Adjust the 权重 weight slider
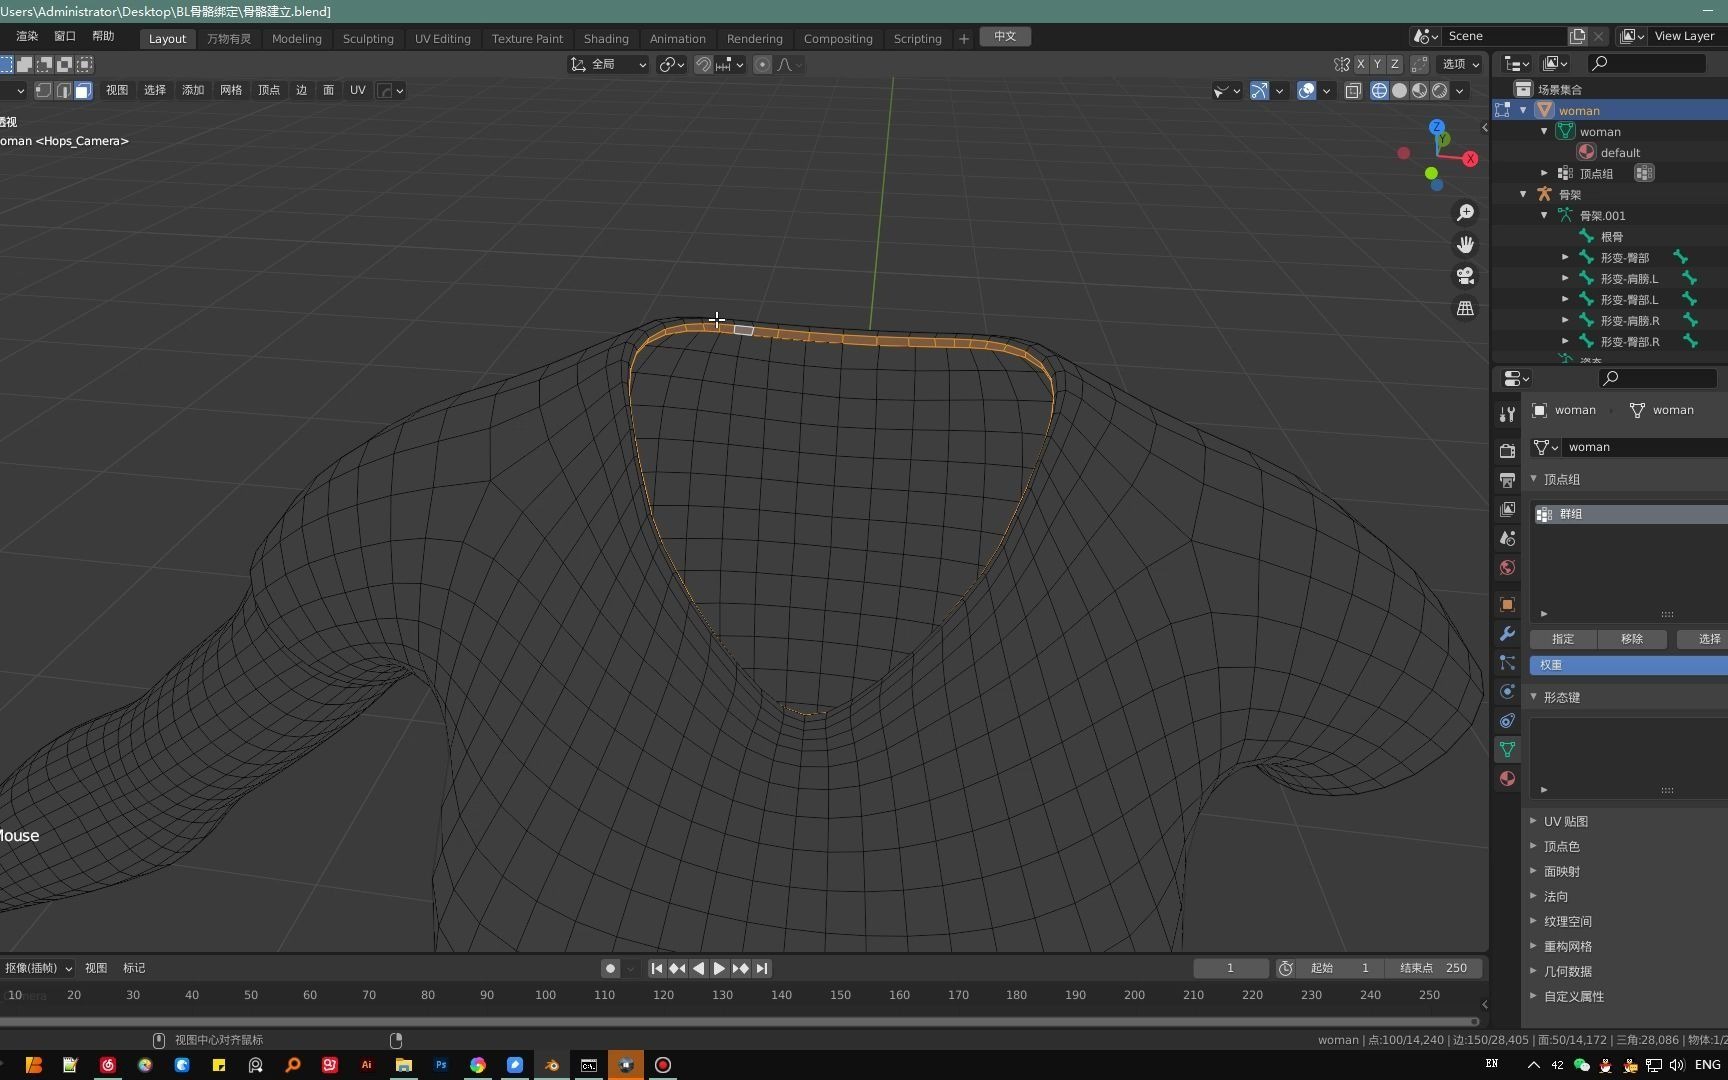Image resolution: width=1728 pixels, height=1080 pixels. click(1627, 664)
